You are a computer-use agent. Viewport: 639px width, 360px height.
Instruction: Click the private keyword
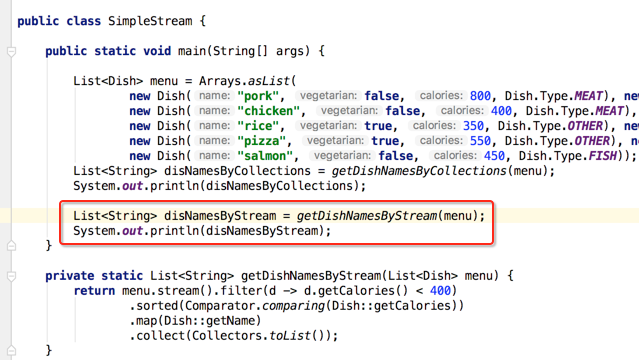(70, 276)
